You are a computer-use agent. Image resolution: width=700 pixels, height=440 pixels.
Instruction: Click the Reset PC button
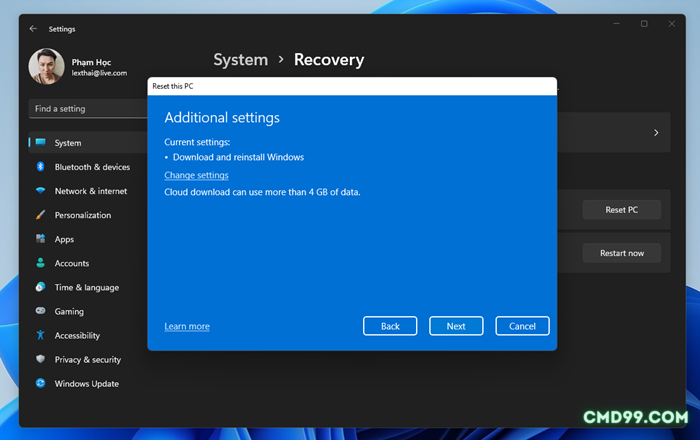(x=621, y=210)
